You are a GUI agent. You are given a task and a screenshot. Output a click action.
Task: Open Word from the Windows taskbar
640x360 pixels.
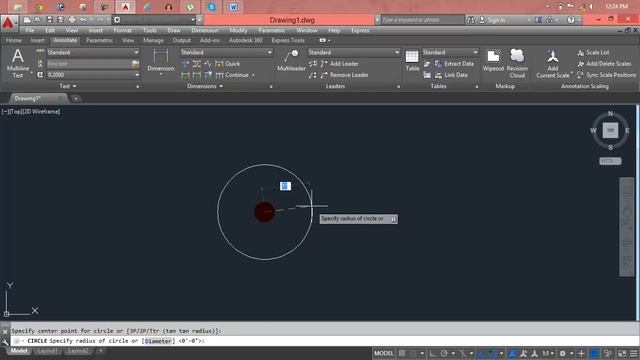click(233, 7)
